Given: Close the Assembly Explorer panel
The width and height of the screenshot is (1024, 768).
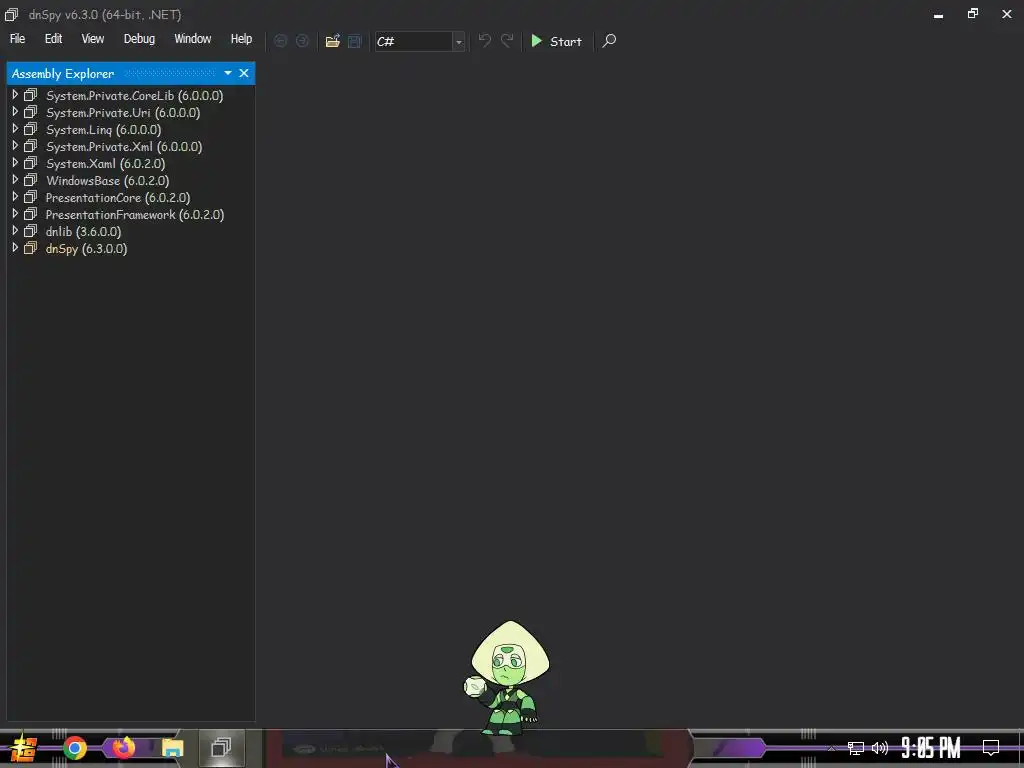Looking at the screenshot, I should (244, 73).
